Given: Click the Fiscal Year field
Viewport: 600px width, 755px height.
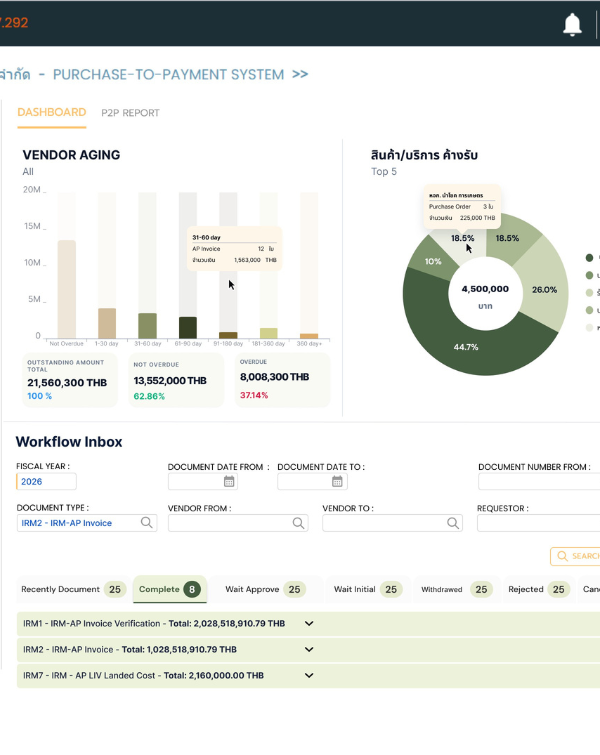Looking at the screenshot, I should [46, 482].
